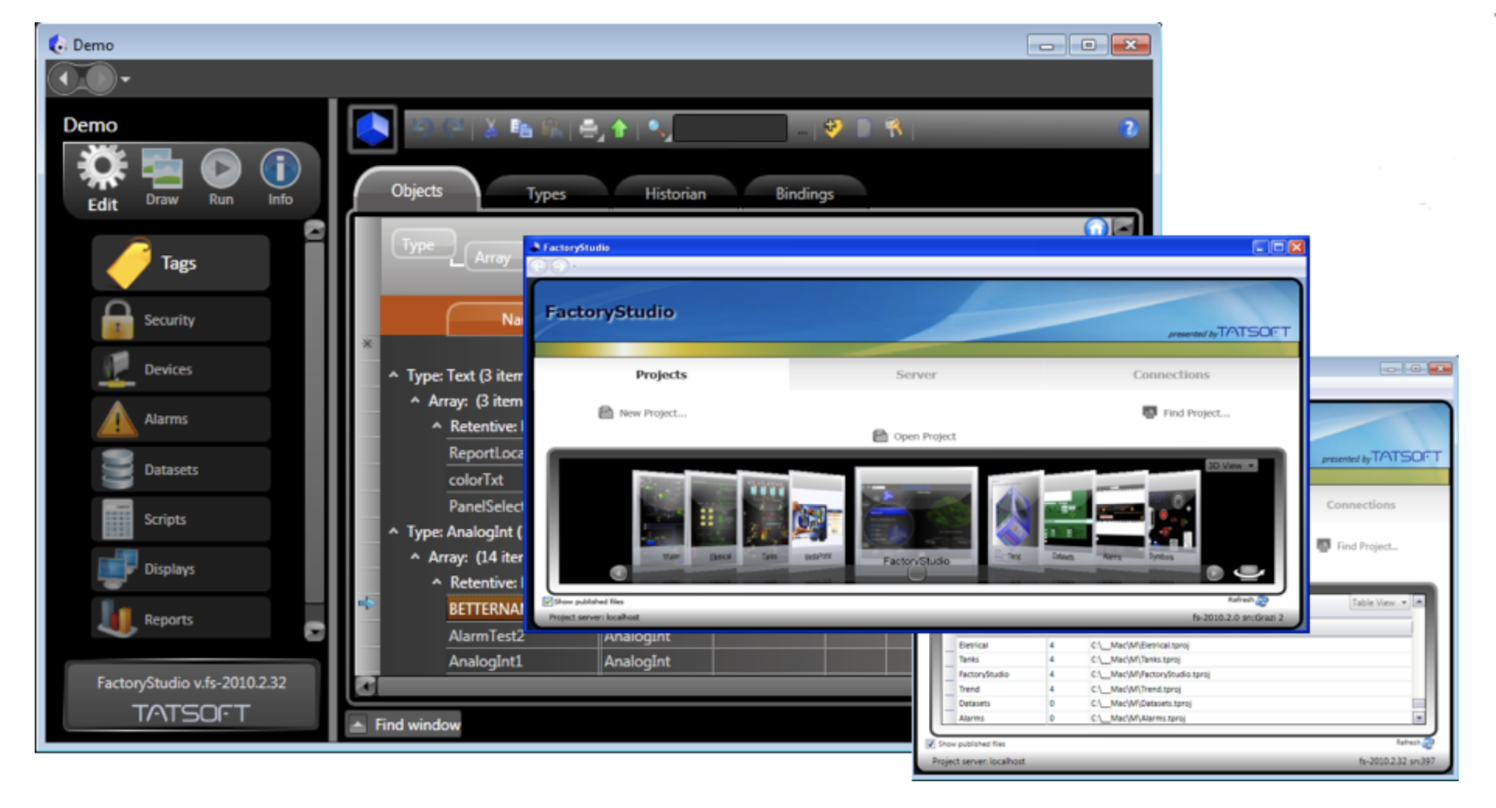
Task: Click the Copy toolbar icon
Action: click(520, 128)
